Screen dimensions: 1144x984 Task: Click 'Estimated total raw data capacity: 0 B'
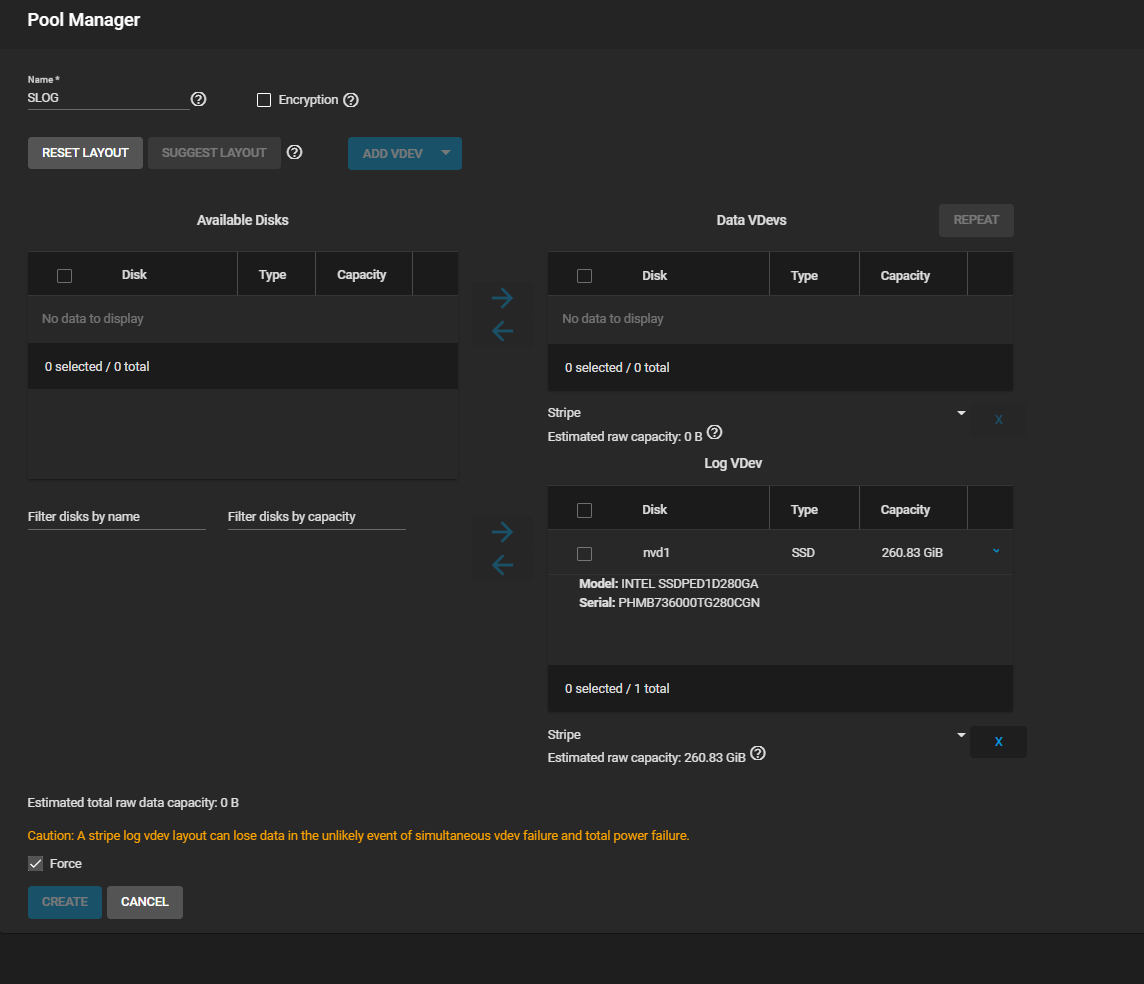tap(133, 803)
